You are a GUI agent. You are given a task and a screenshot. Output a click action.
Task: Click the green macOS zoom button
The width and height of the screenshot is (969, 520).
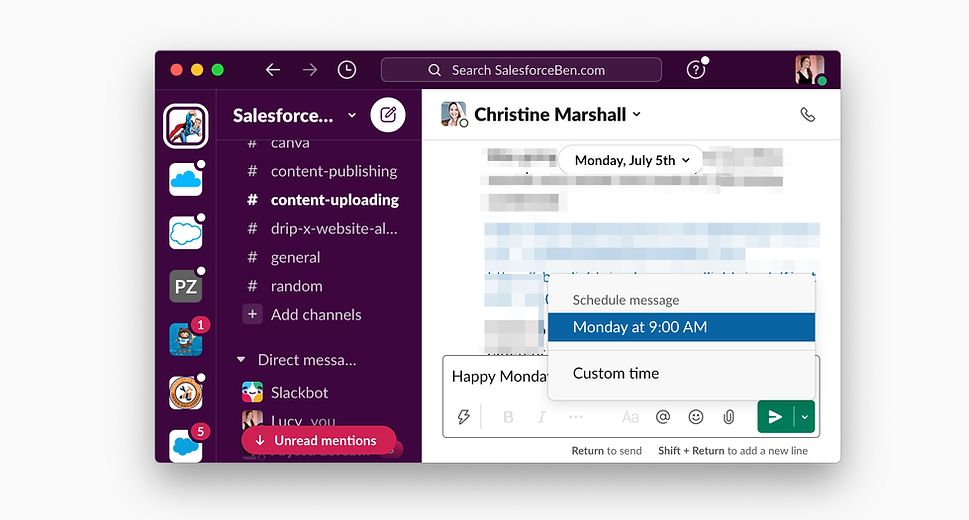[x=218, y=70]
